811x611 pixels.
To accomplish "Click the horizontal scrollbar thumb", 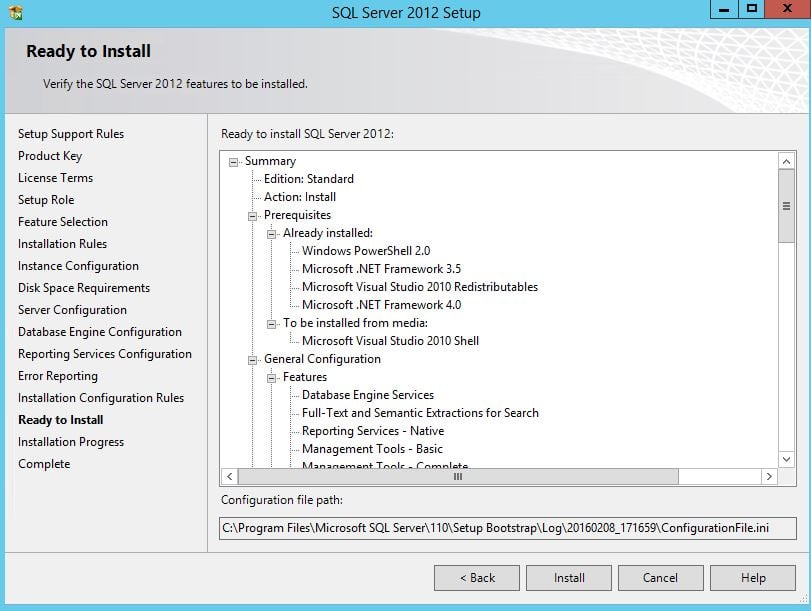I will (x=458, y=476).
